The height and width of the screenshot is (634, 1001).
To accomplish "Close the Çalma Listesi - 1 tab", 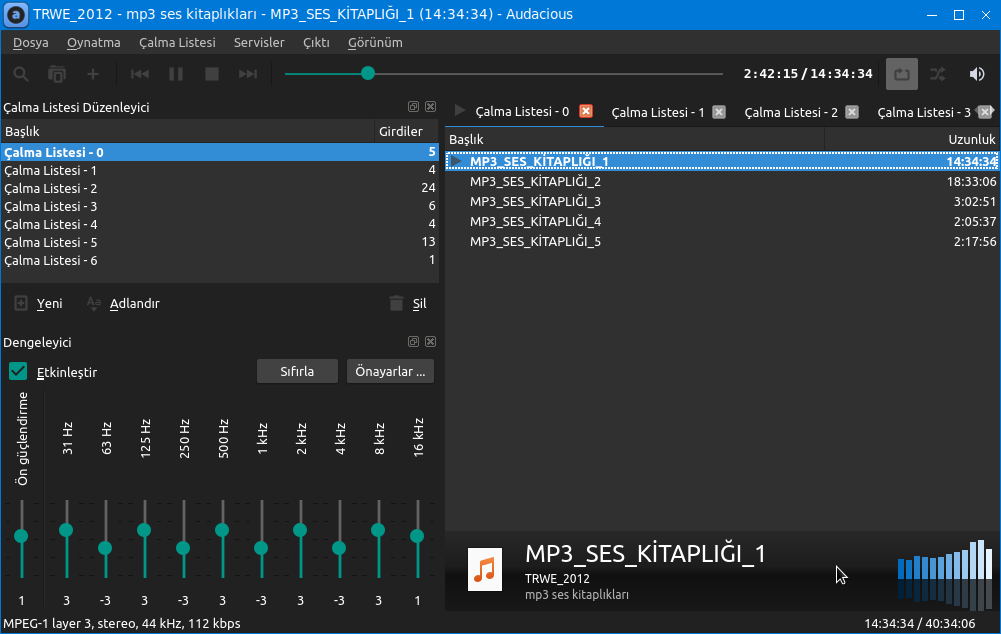I will click(x=719, y=112).
